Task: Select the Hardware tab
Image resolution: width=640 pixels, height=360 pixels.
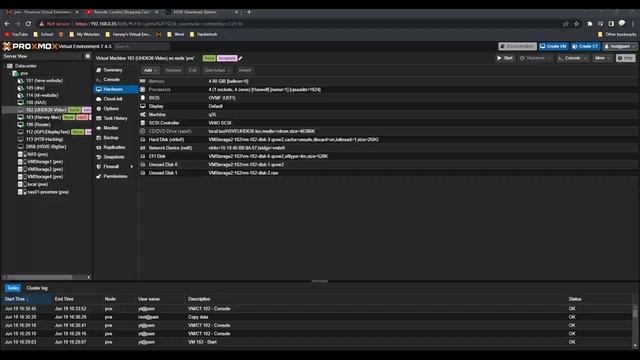Action: click(116, 89)
